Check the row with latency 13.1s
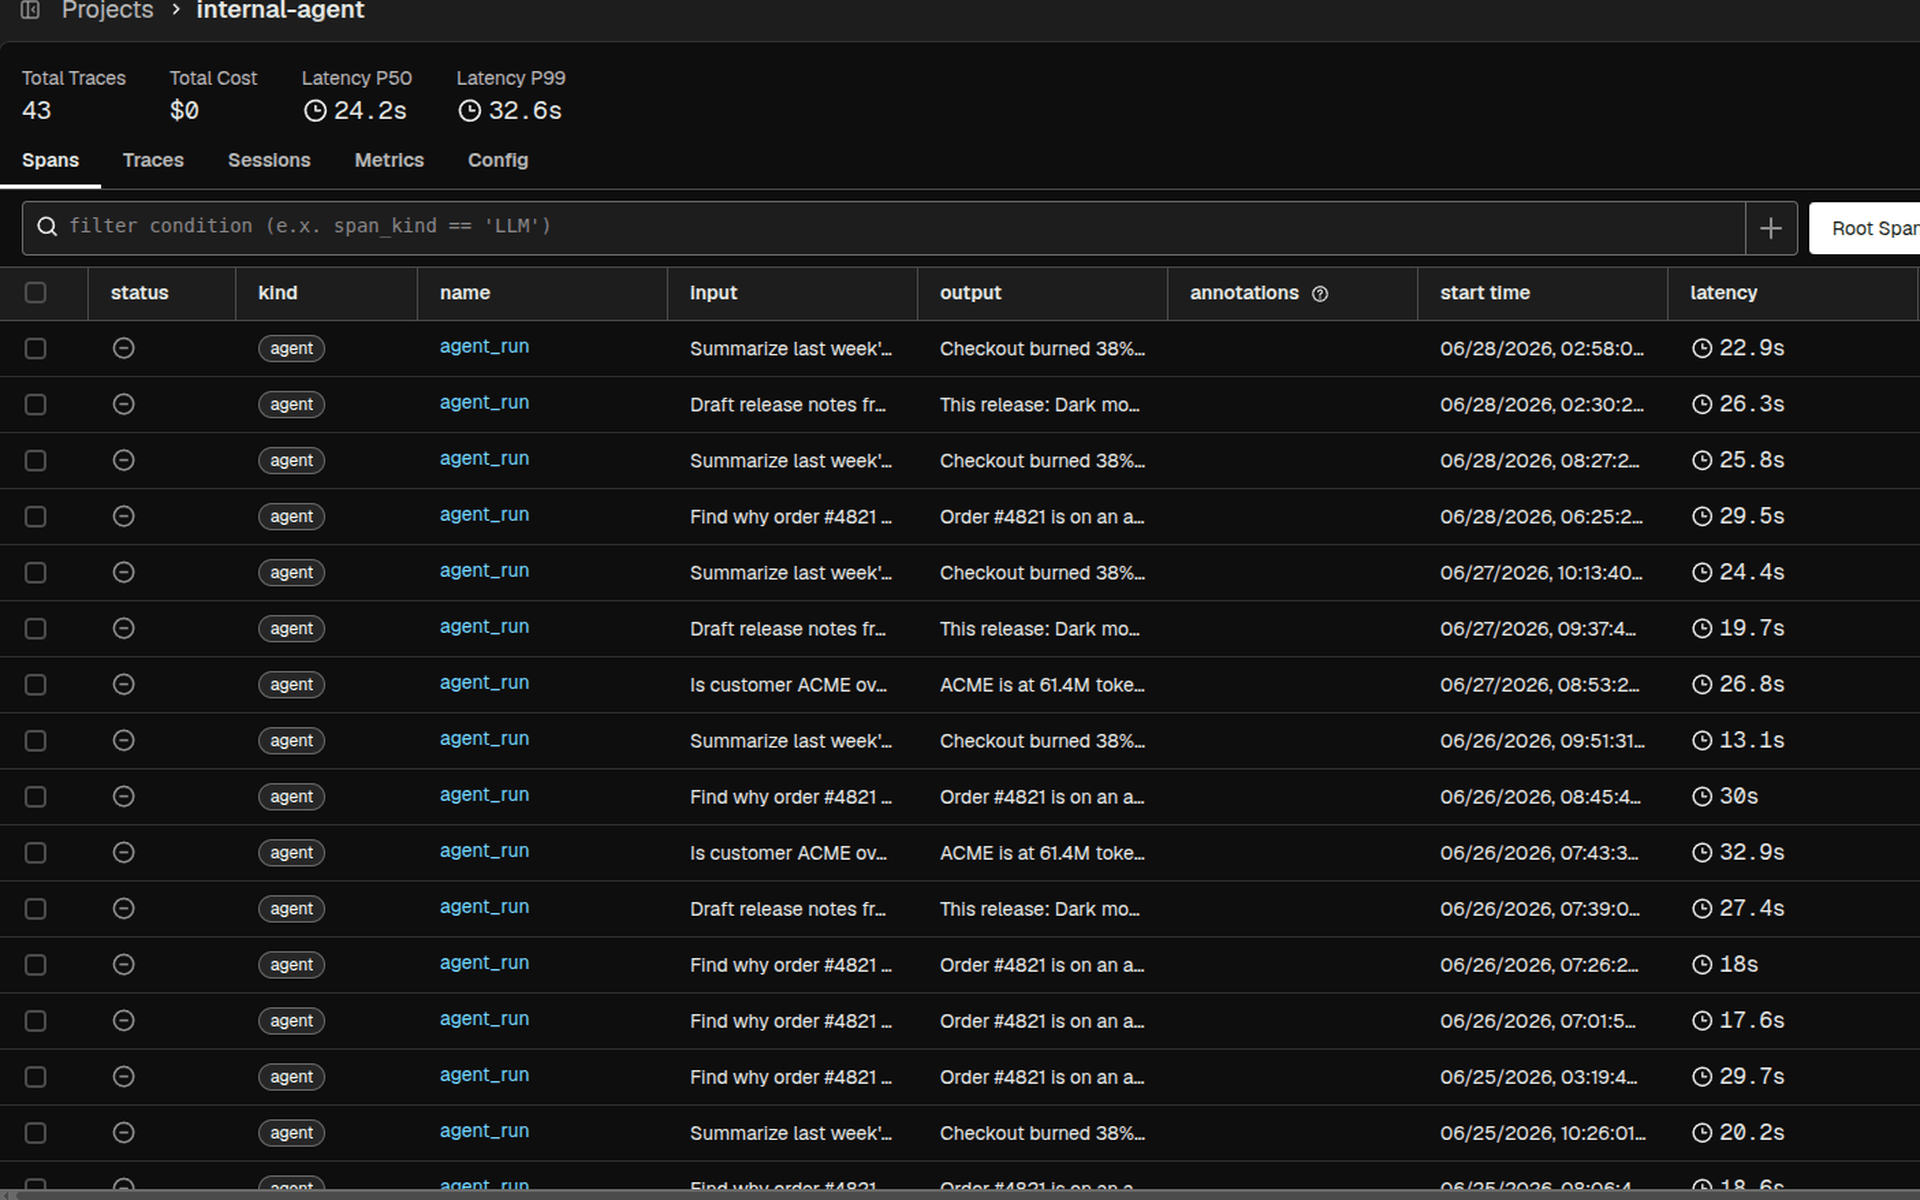This screenshot has width=1920, height=1200. click(35, 740)
